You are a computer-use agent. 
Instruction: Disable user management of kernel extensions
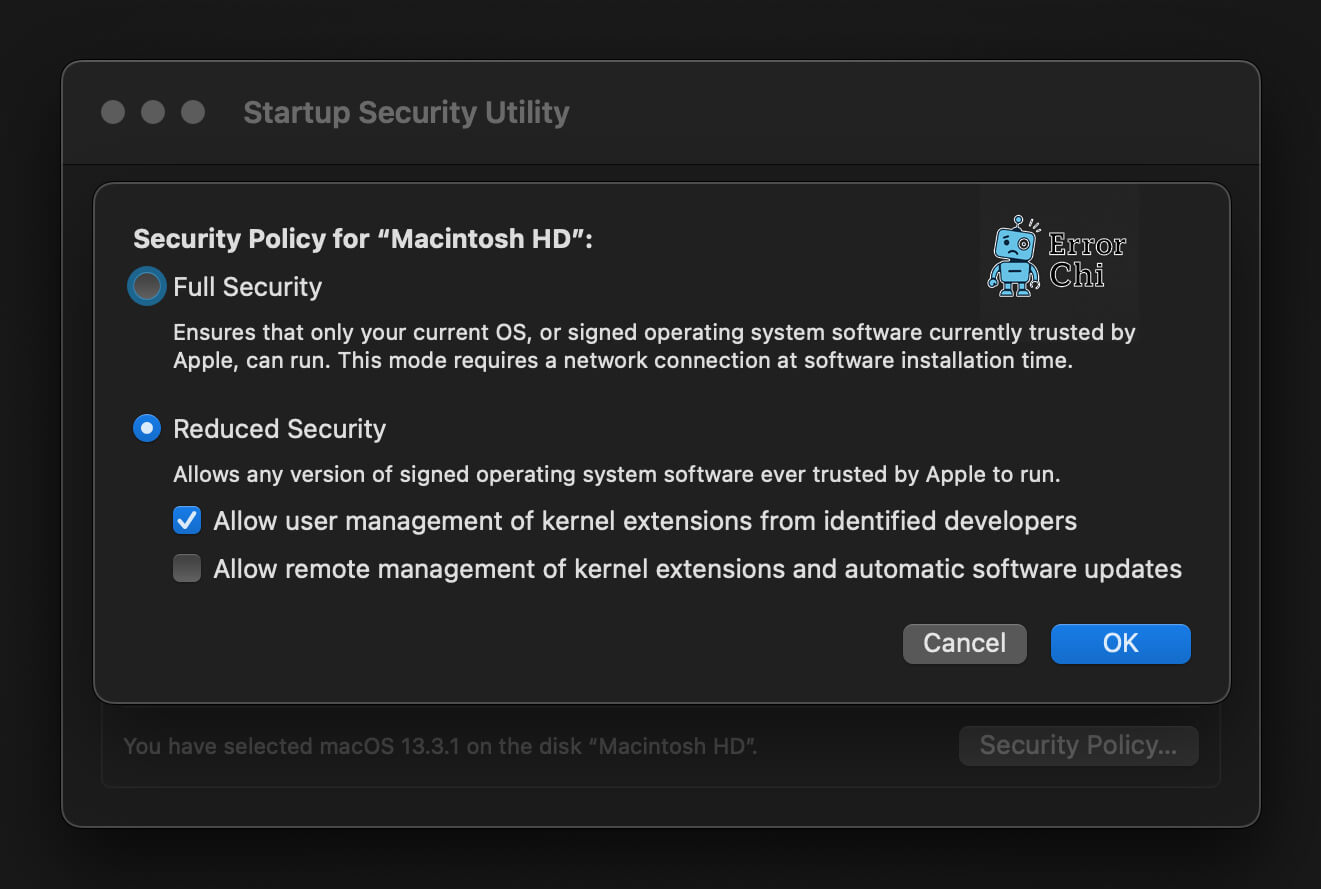pos(187,520)
